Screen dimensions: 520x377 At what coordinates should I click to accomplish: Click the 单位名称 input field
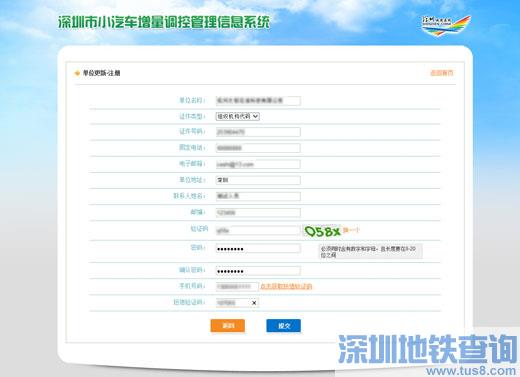[258, 100]
